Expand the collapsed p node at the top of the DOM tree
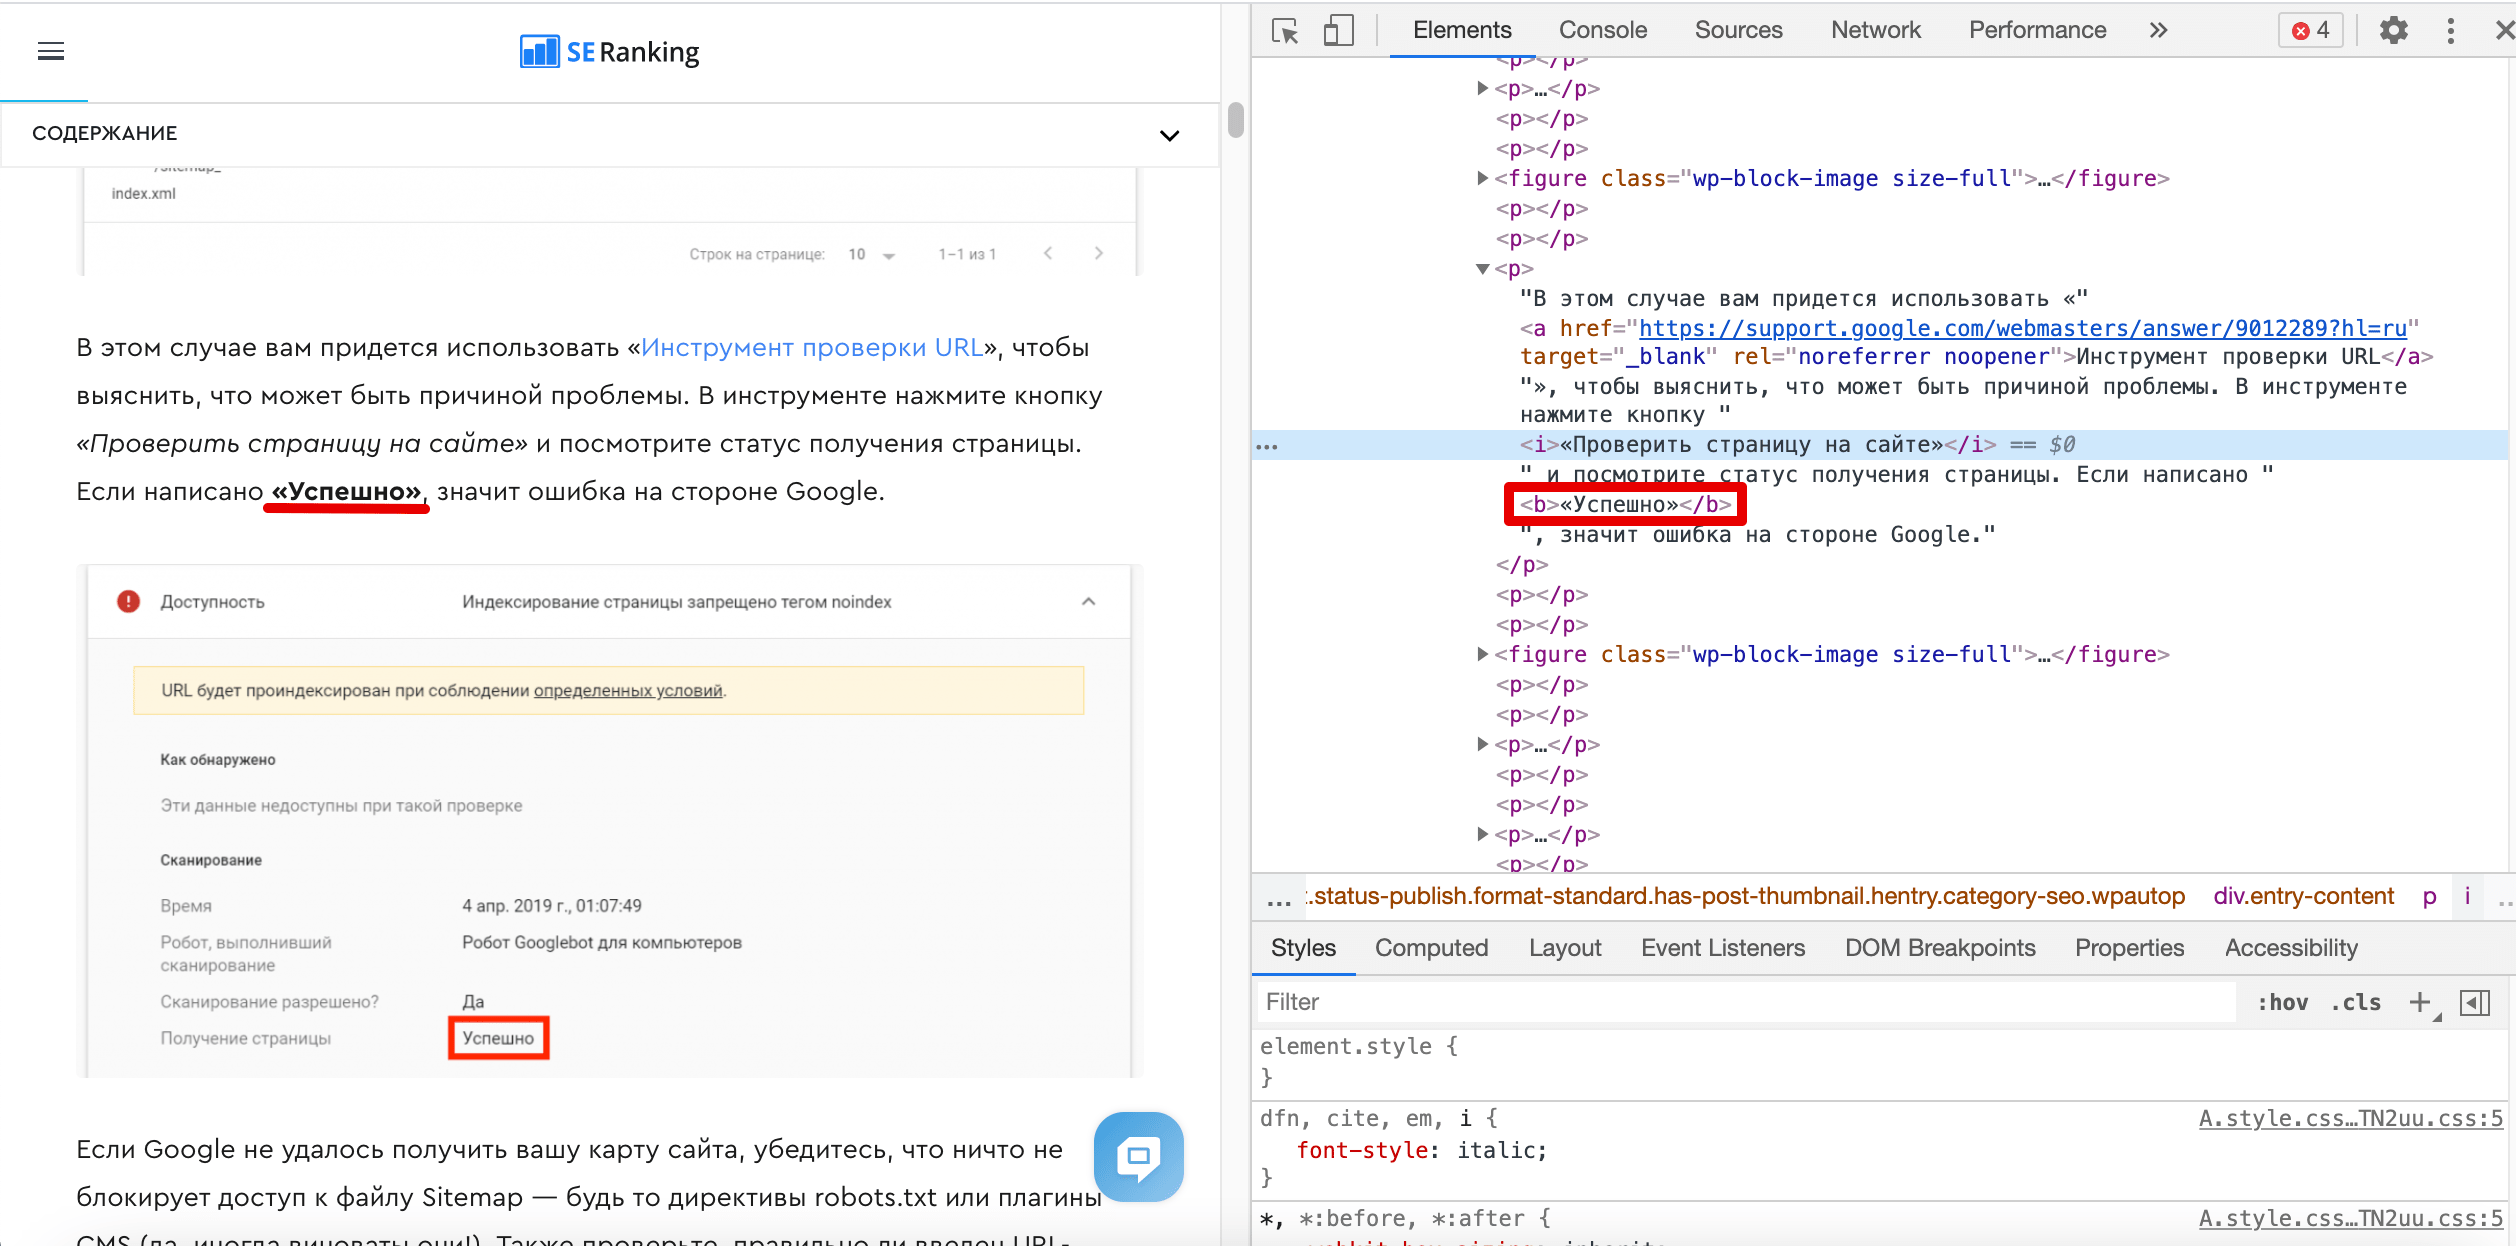 pyautogui.click(x=1482, y=89)
